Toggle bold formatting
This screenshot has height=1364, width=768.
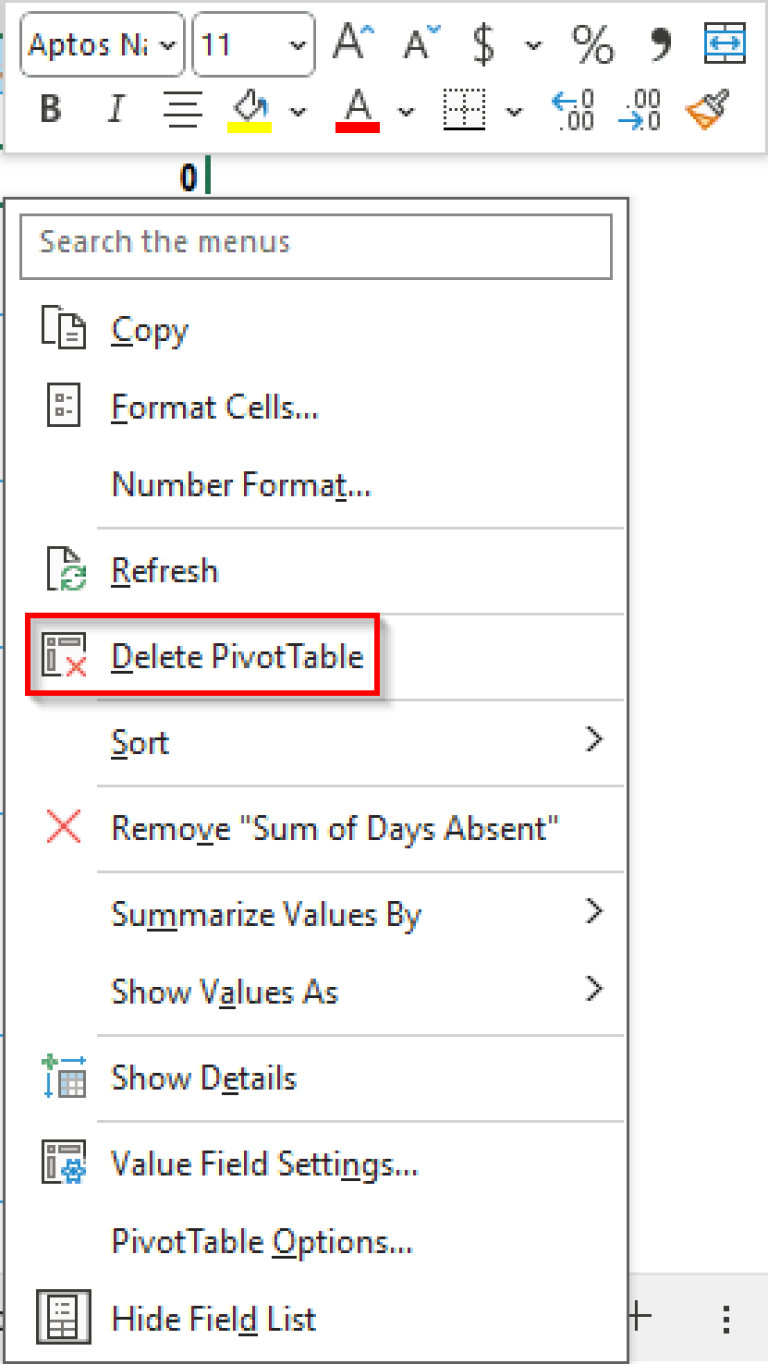coord(49,108)
